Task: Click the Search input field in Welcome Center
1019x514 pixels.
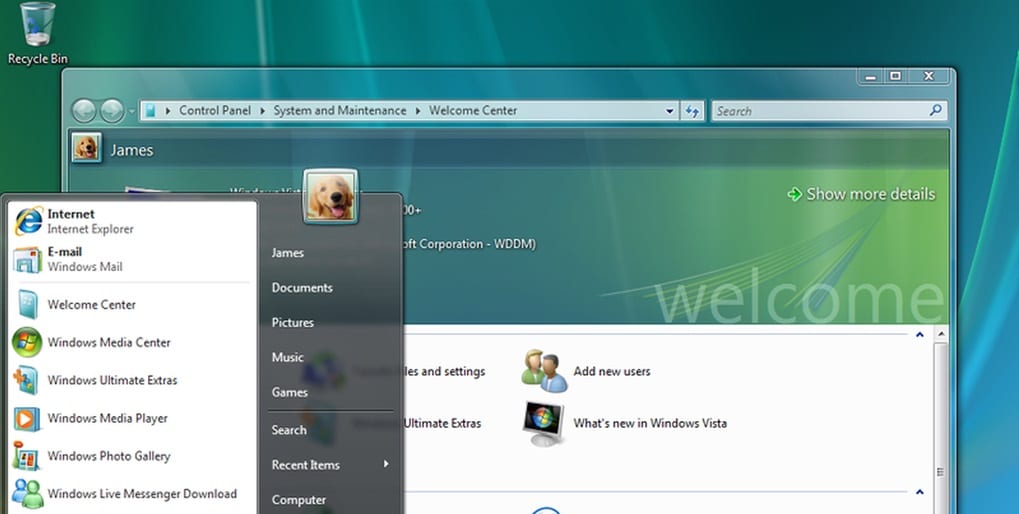Action: [829, 111]
